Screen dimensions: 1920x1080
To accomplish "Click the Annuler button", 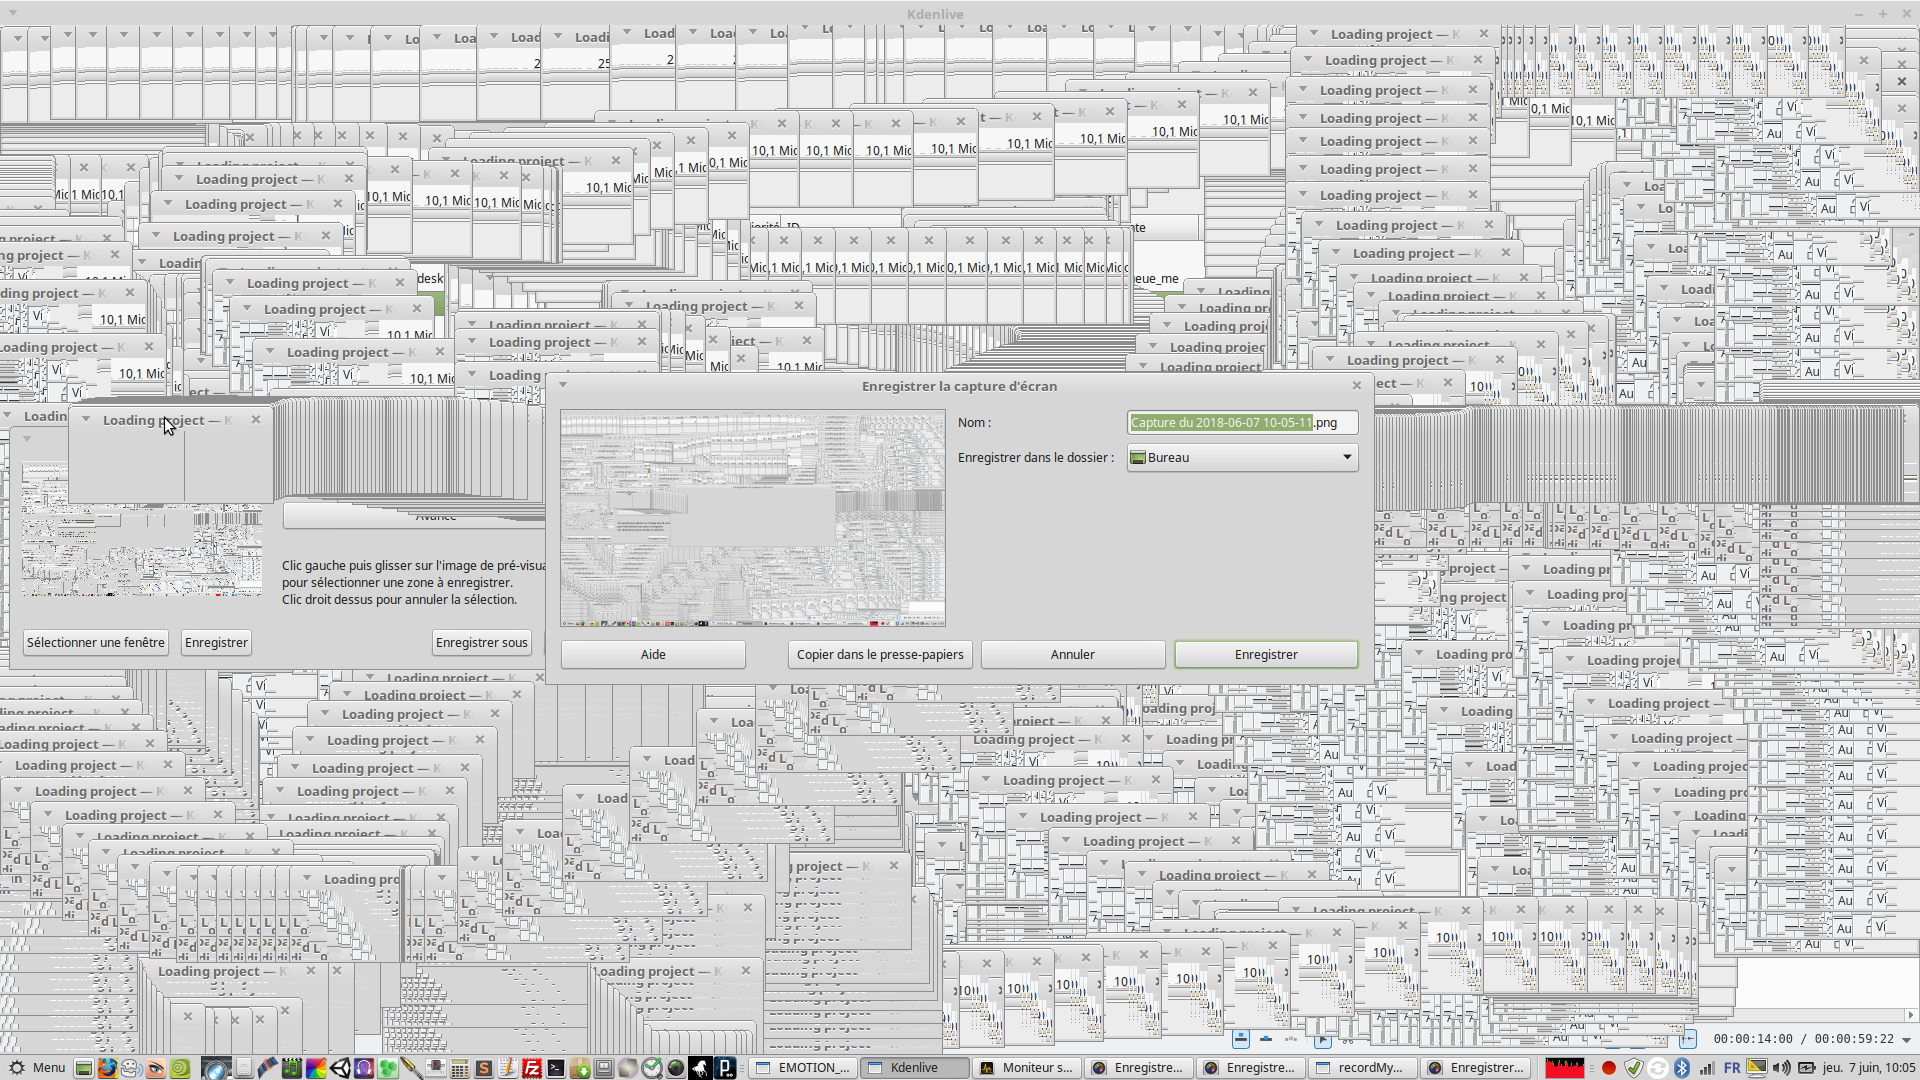I will pos(1072,654).
